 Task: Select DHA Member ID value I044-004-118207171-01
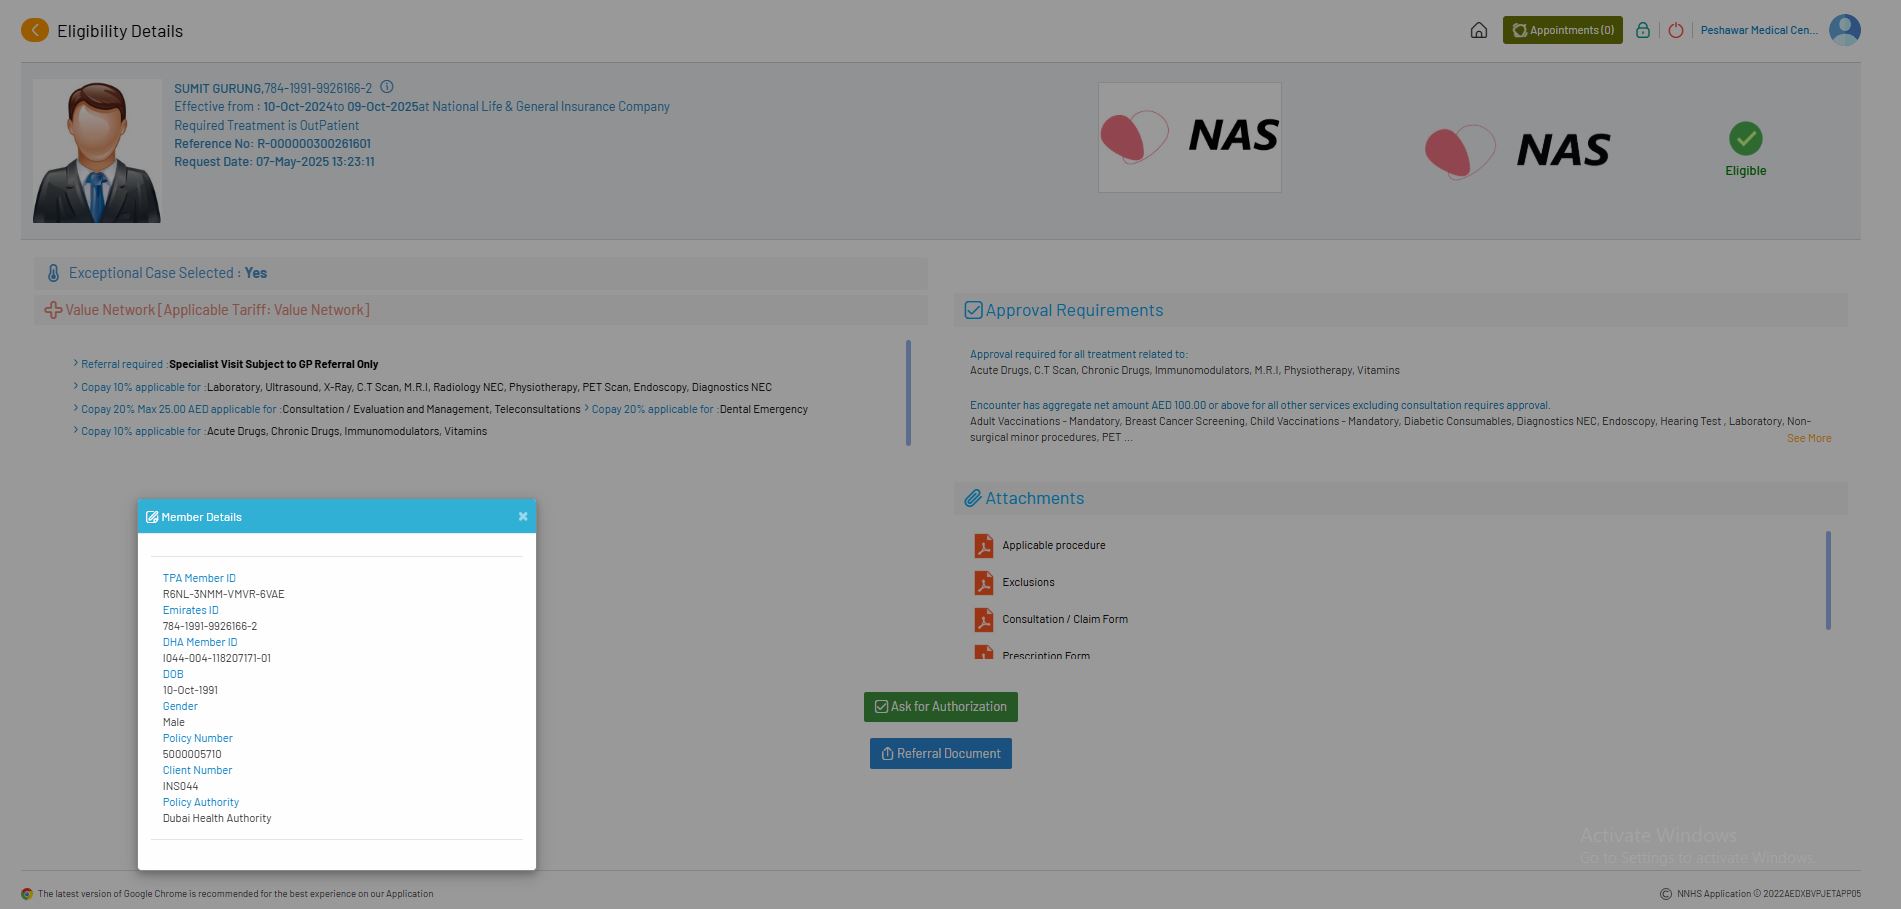pyautogui.click(x=217, y=658)
